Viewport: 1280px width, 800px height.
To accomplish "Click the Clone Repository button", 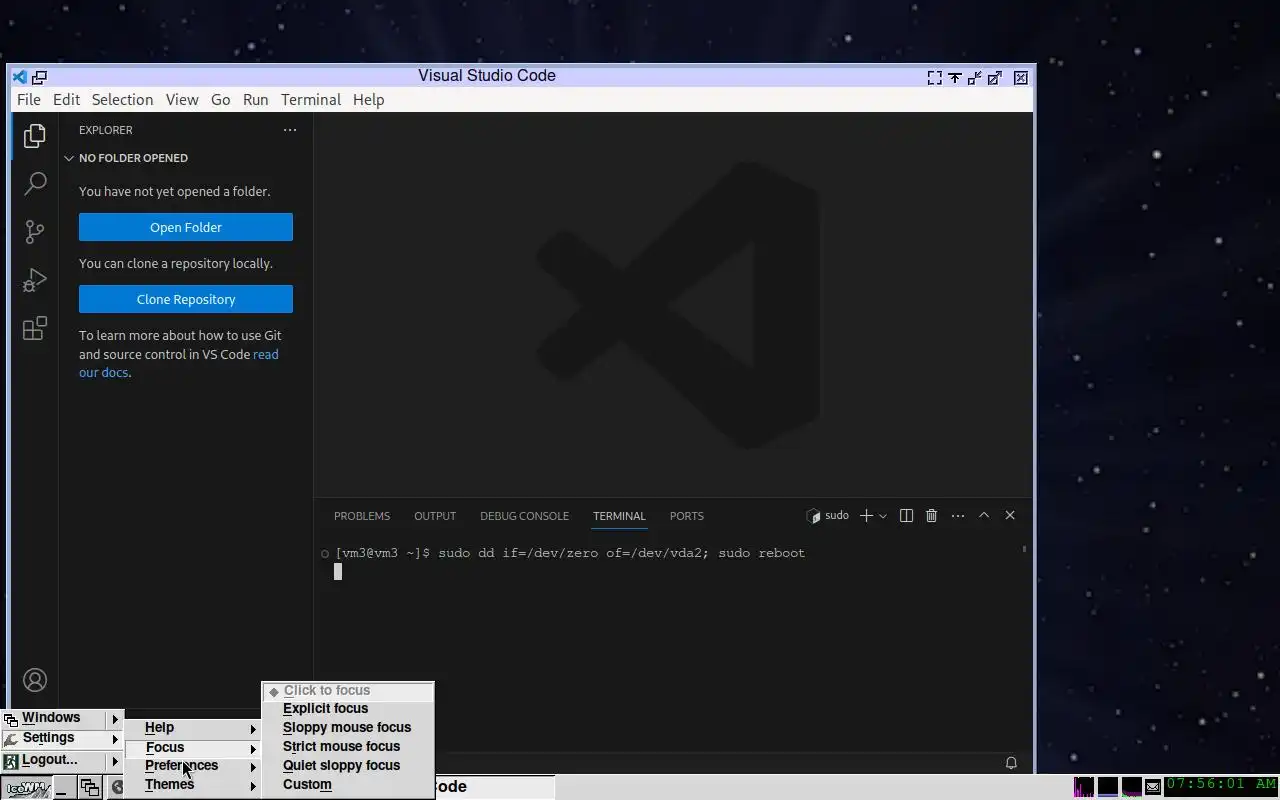I will tap(186, 299).
